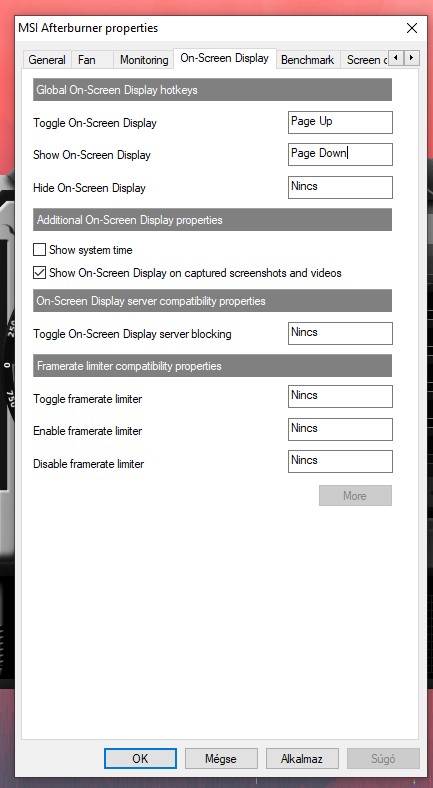Click the Global On-Screen Display hotkeys header

212,90
